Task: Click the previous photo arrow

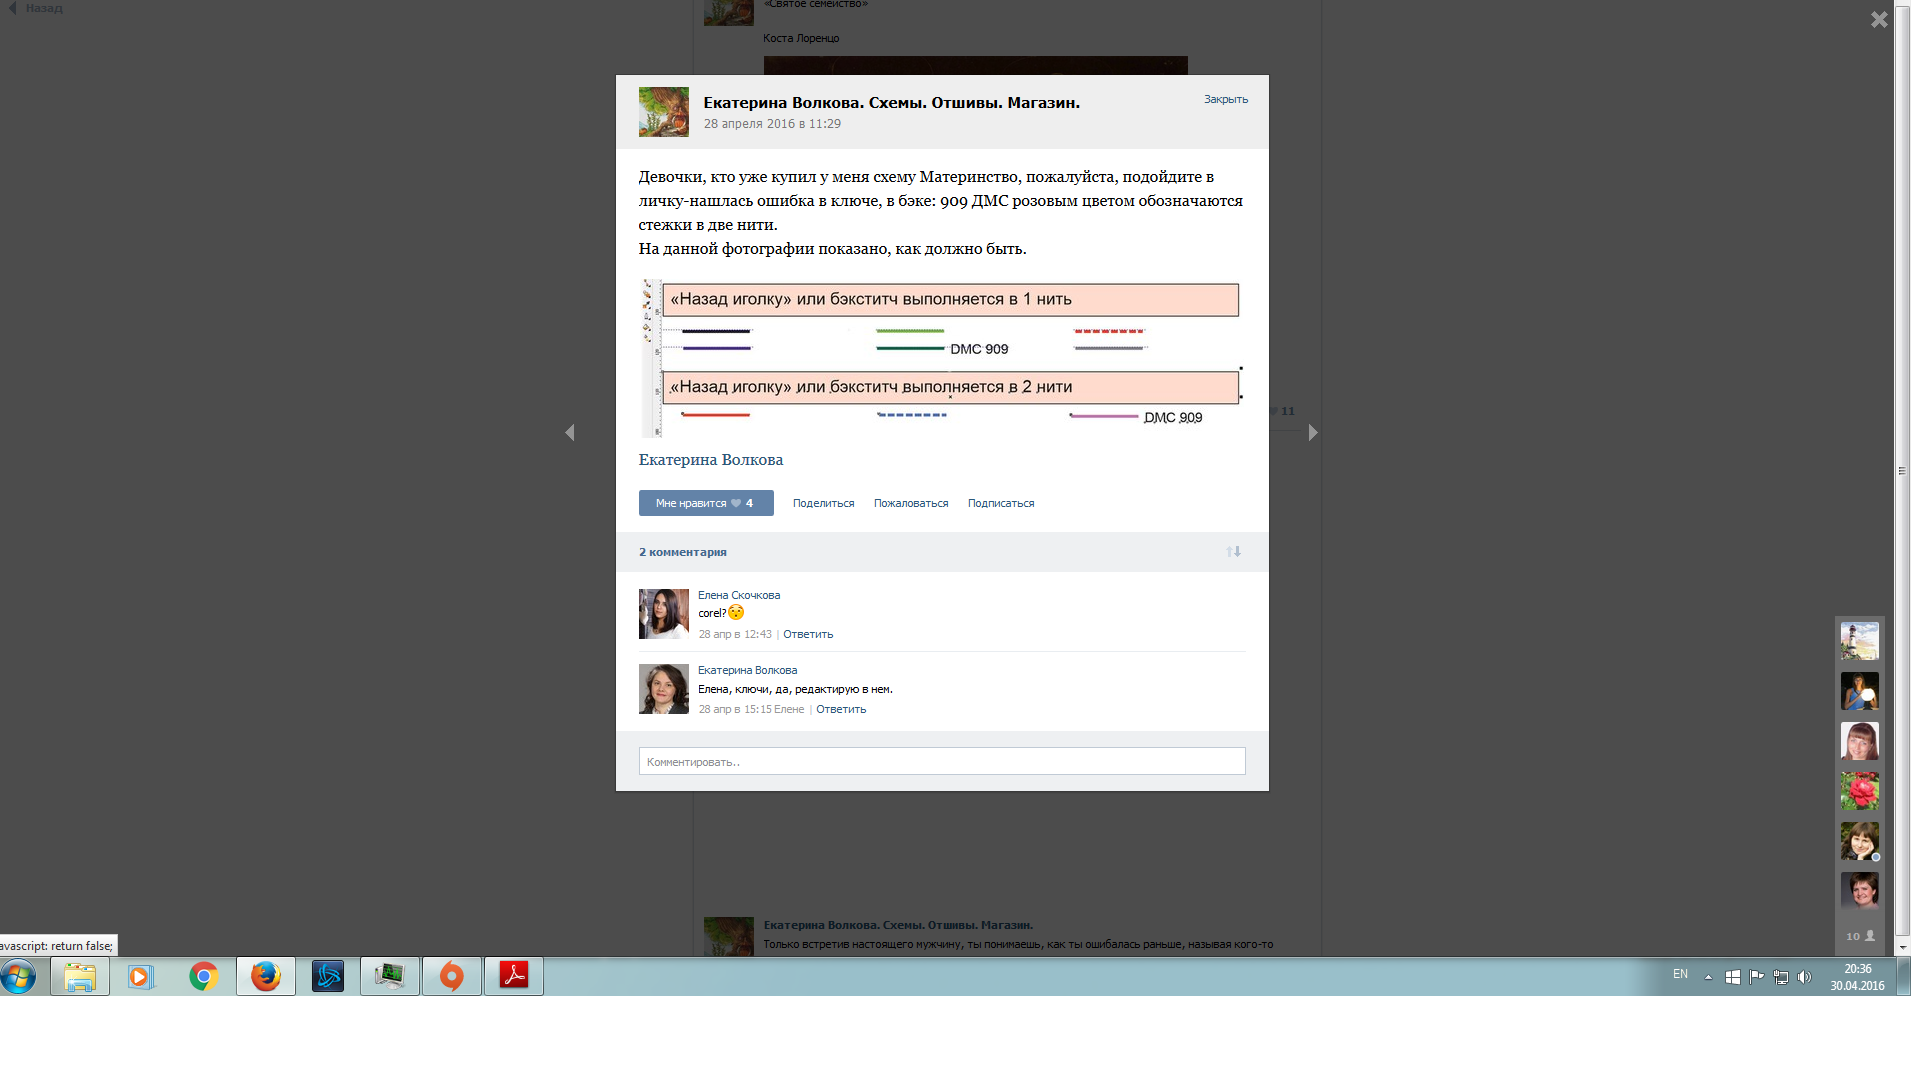Action: [570, 433]
